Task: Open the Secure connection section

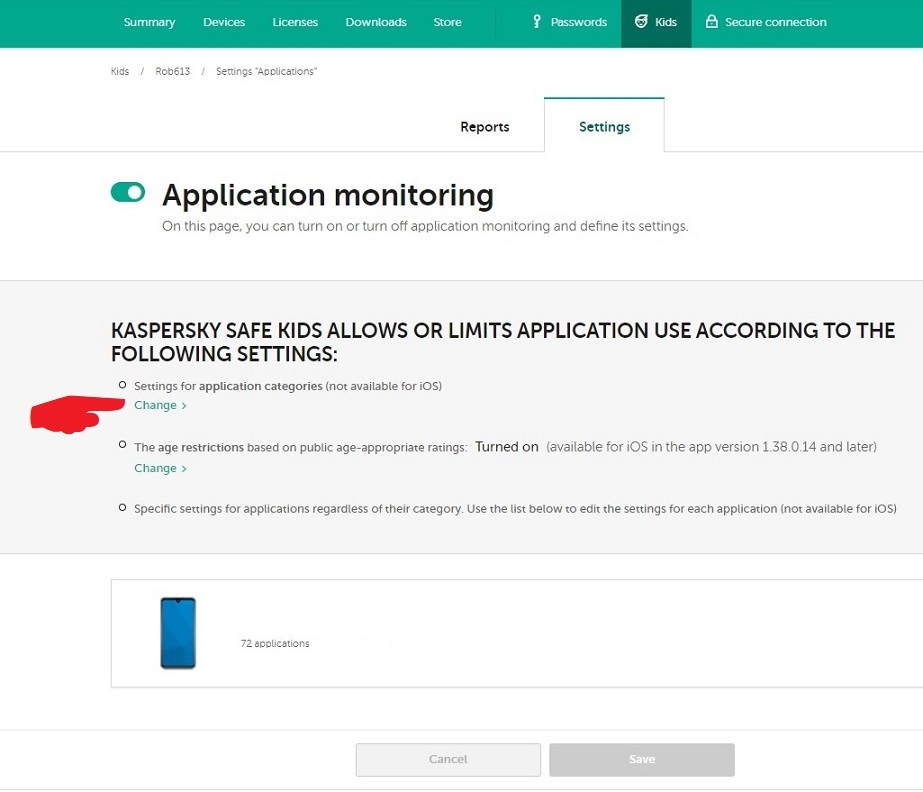Action: coord(775,22)
